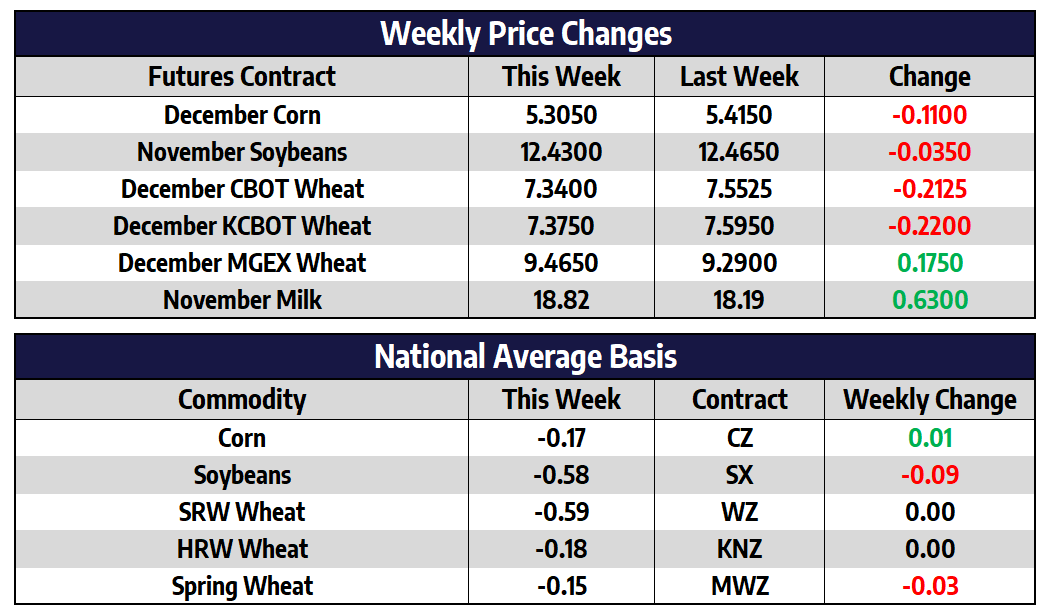
Task: Select the red -0.09 soybean basis change
Action: 929,475
